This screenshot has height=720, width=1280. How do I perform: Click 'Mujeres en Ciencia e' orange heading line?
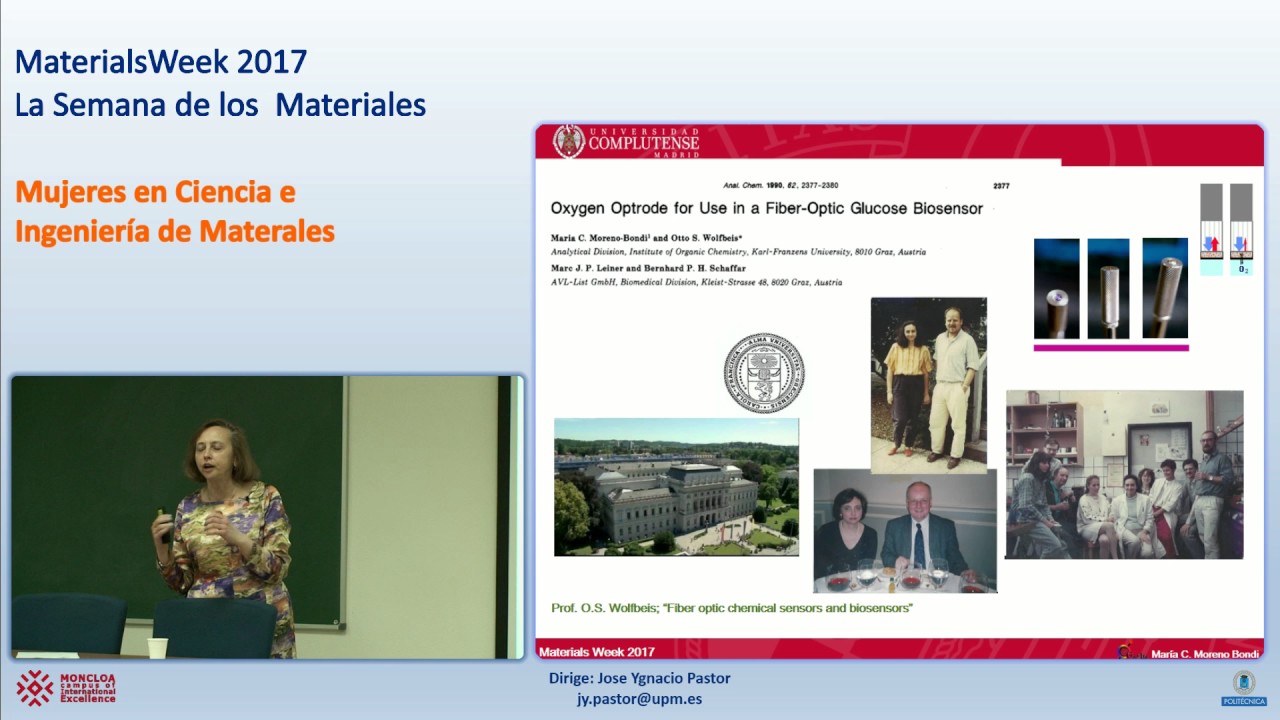[155, 191]
